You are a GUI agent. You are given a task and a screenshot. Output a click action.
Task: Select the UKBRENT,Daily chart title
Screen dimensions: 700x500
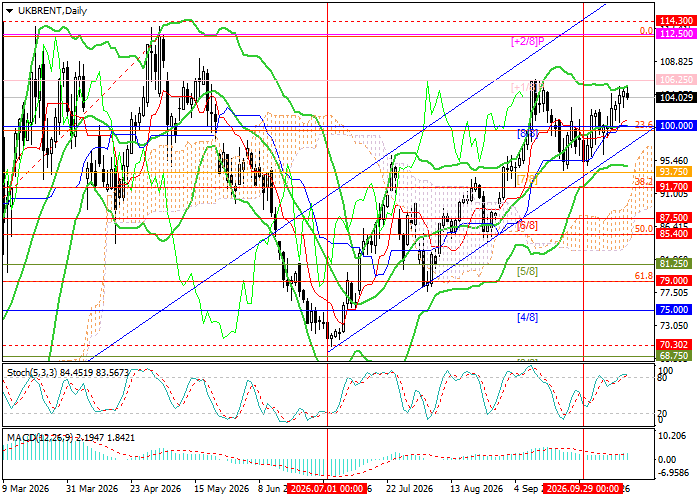[x=51, y=11]
